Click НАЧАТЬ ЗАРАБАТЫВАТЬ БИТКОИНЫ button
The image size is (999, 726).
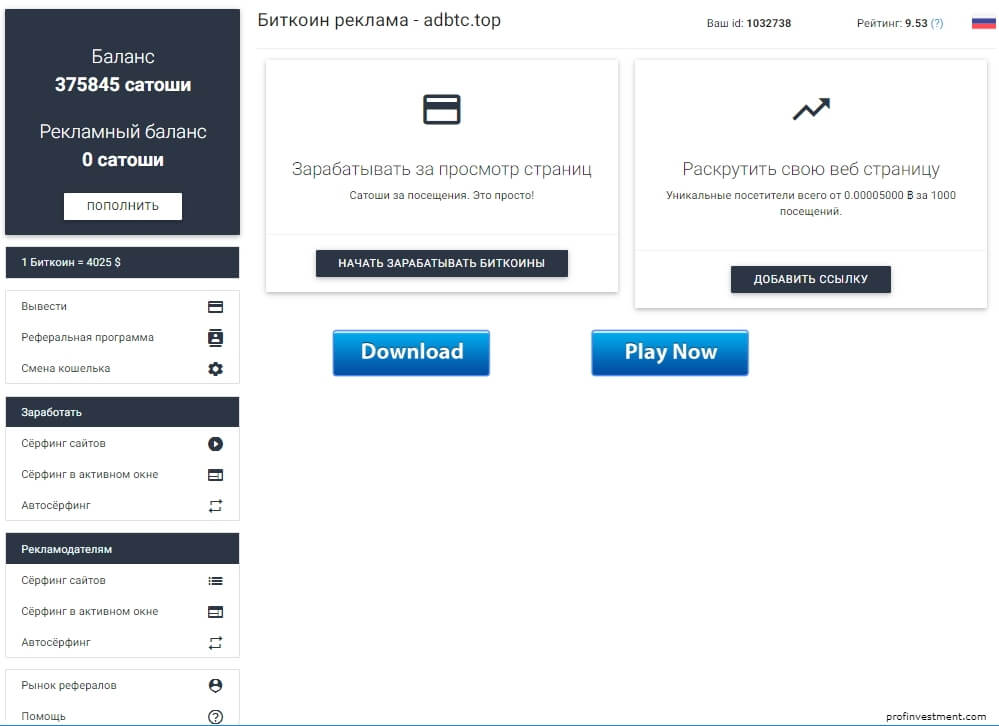pyautogui.click(x=442, y=263)
